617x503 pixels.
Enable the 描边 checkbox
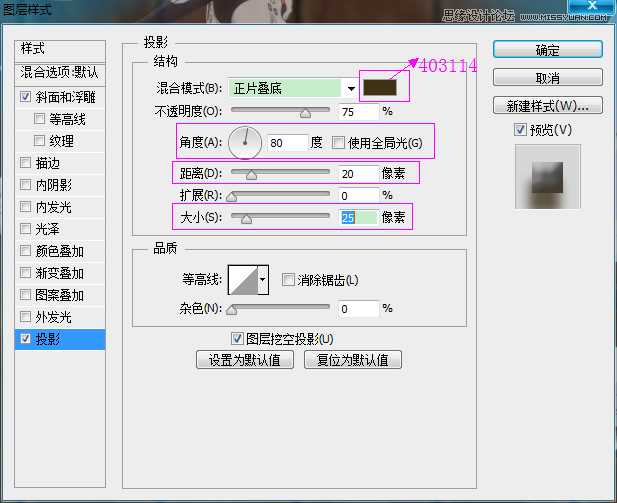click(25, 163)
